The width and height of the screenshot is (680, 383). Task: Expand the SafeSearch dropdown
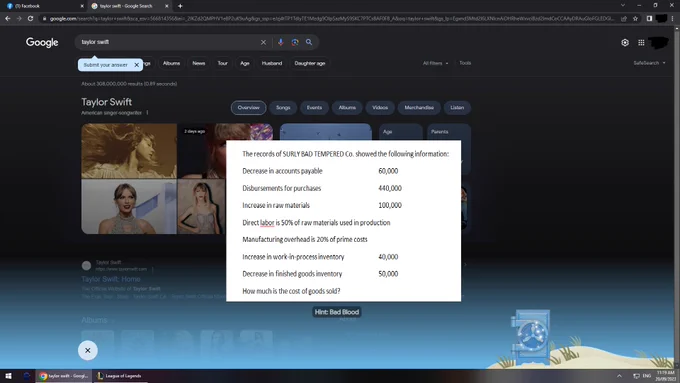pos(649,63)
